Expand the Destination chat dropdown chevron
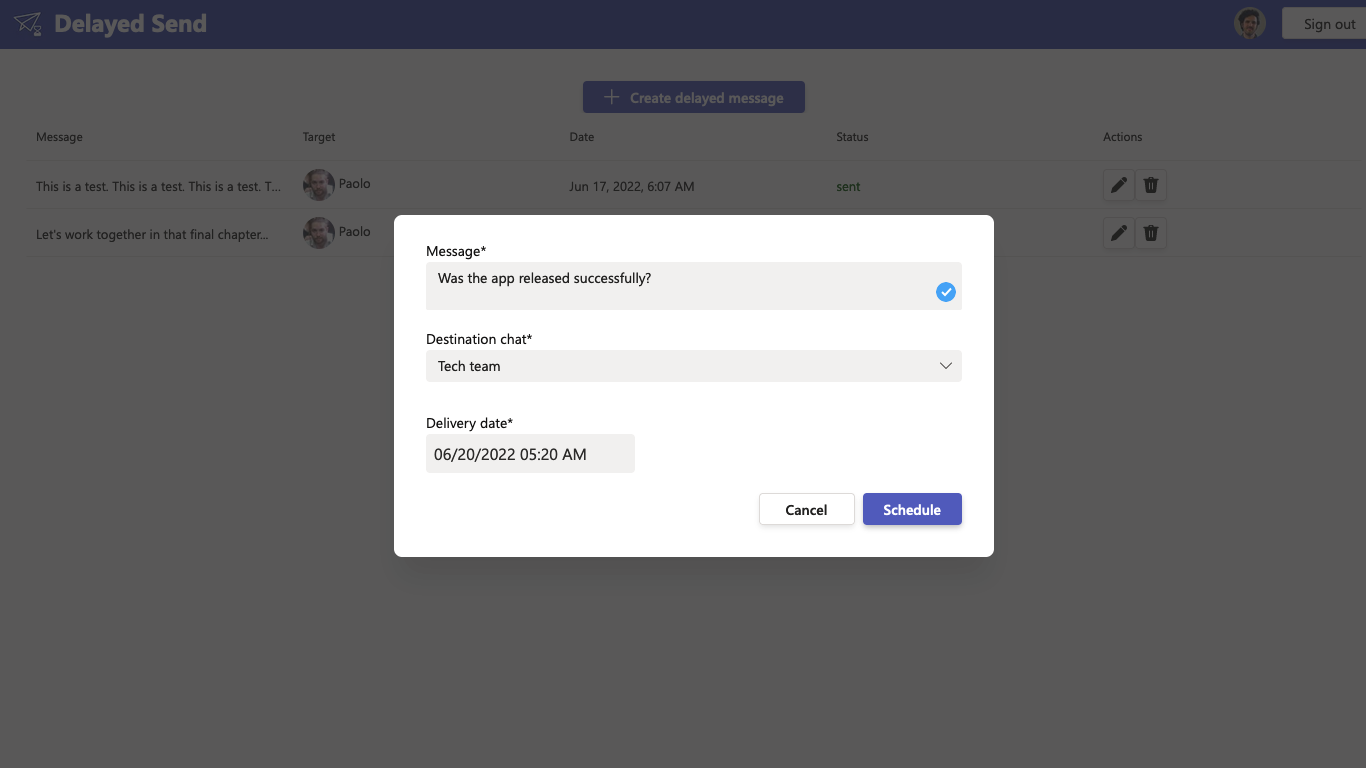The width and height of the screenshot is (1366, 768). pos(946,366)
